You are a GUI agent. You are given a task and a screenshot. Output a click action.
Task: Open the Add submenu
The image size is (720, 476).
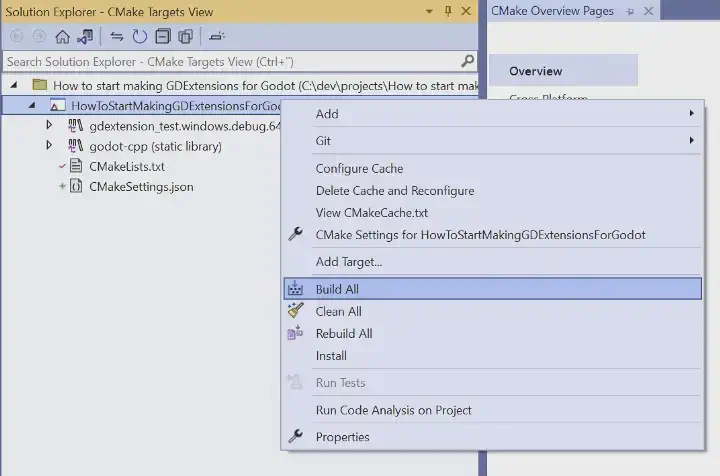(493, 114)
